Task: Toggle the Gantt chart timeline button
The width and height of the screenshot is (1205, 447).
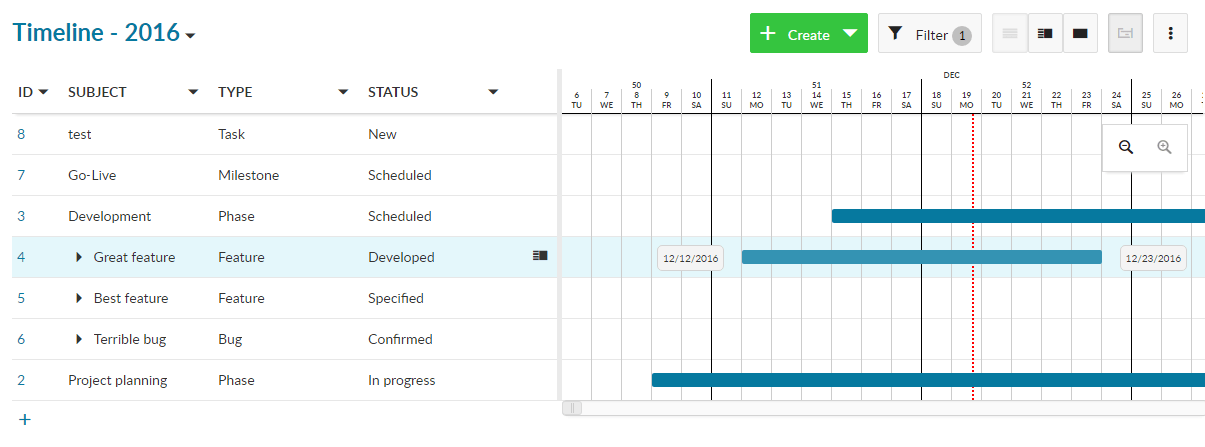Action: (x=1125, y=33)
